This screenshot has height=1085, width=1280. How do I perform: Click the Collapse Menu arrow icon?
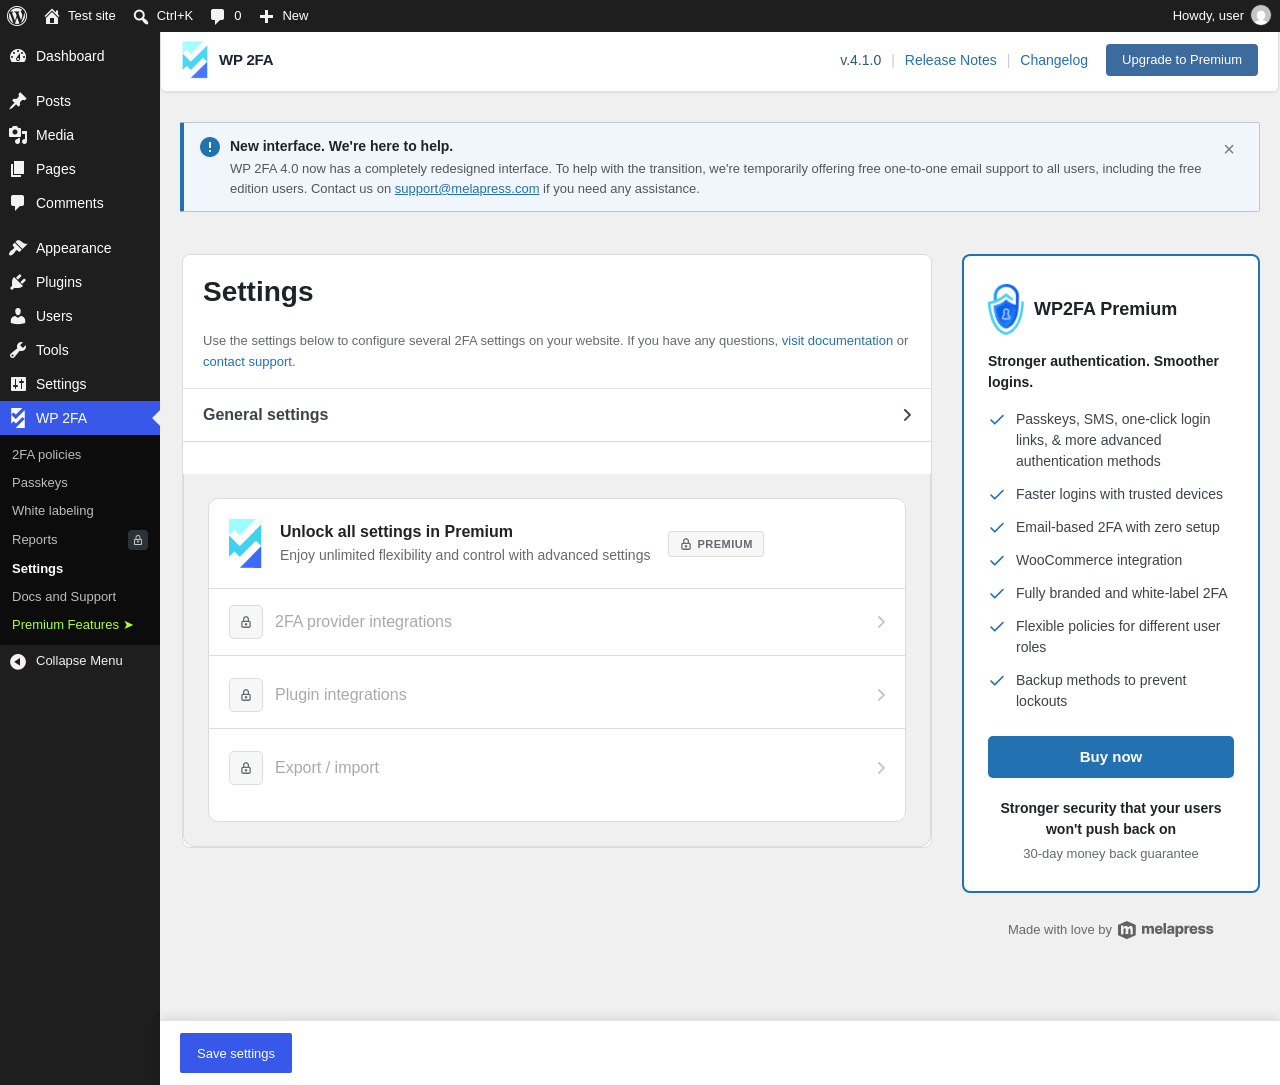coord(18,661)
